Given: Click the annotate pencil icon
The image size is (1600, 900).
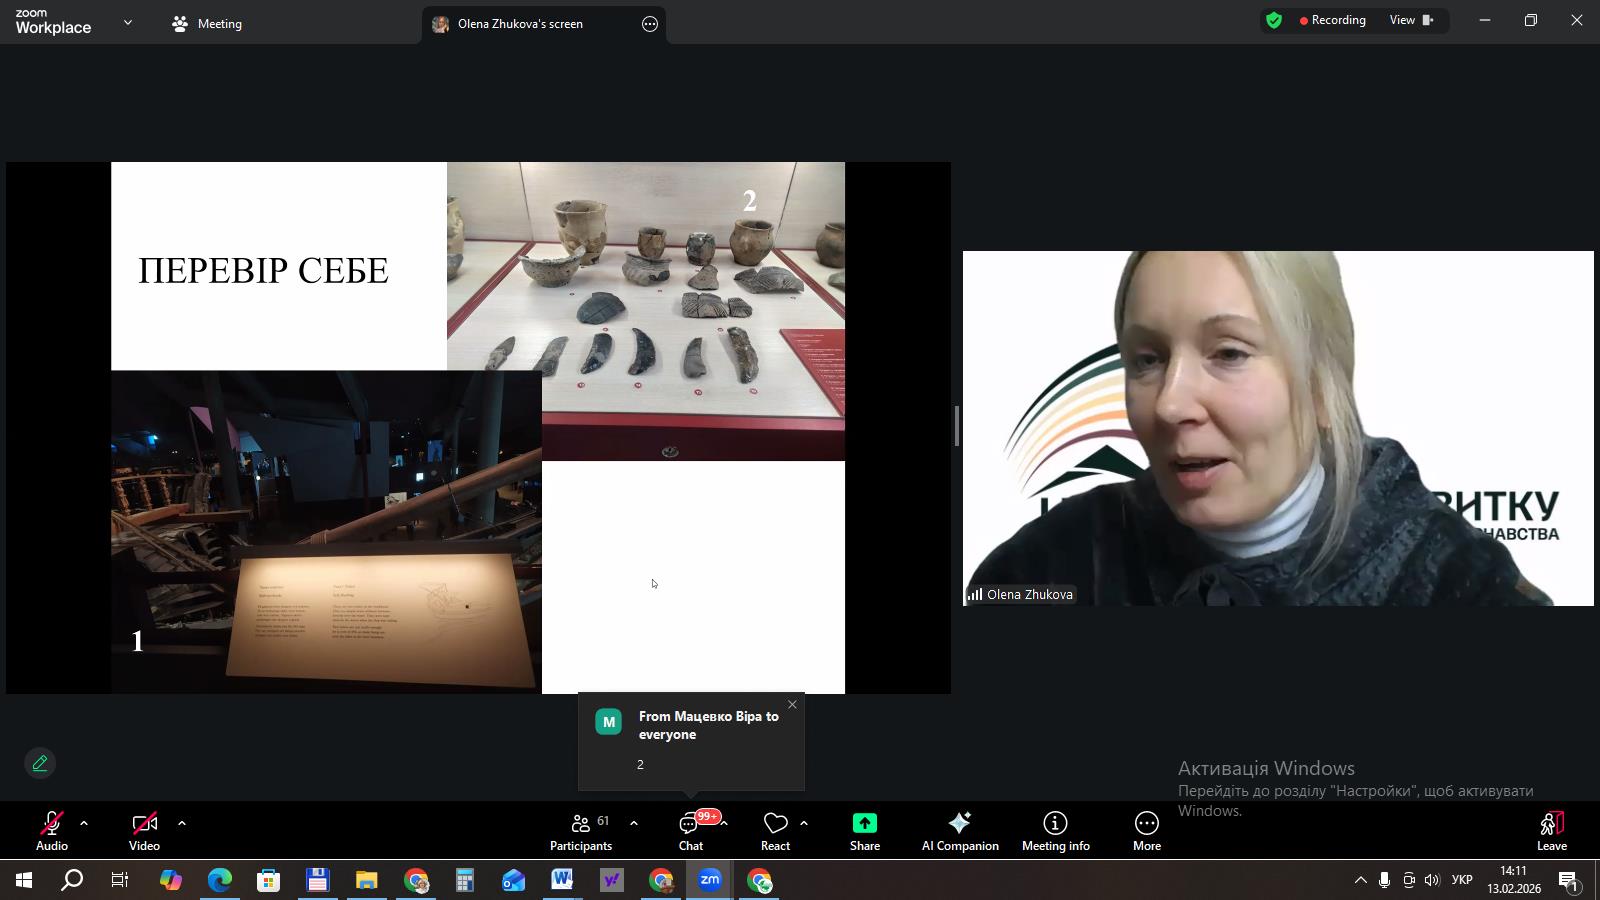Looking at the screenshot, I should 40,763.
